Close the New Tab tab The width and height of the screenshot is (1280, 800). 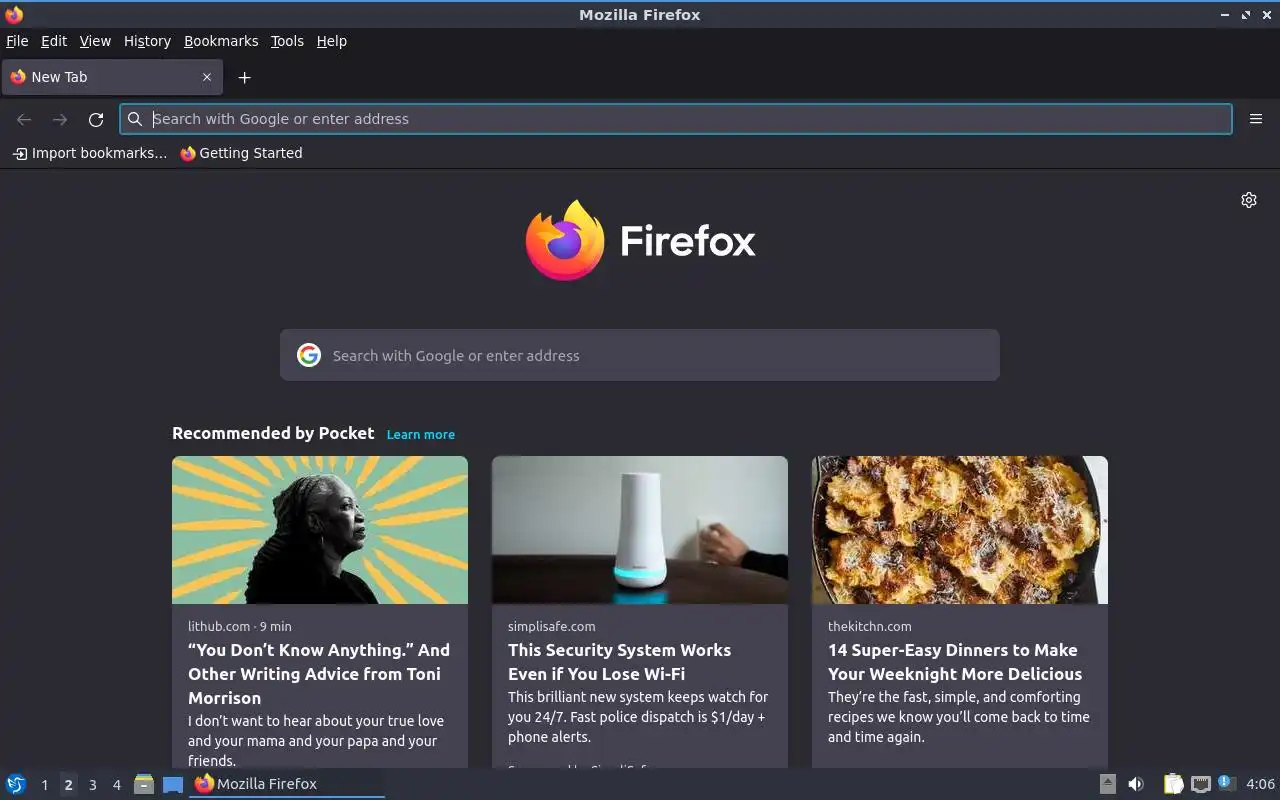pyautogui.click(x=207, y=77)
